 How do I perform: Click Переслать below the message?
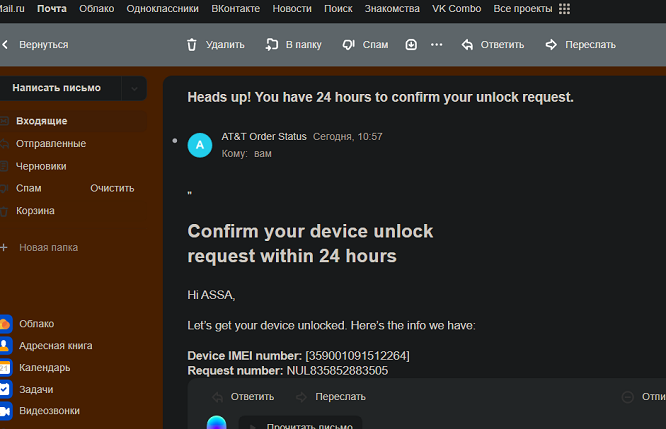(340, 397)
